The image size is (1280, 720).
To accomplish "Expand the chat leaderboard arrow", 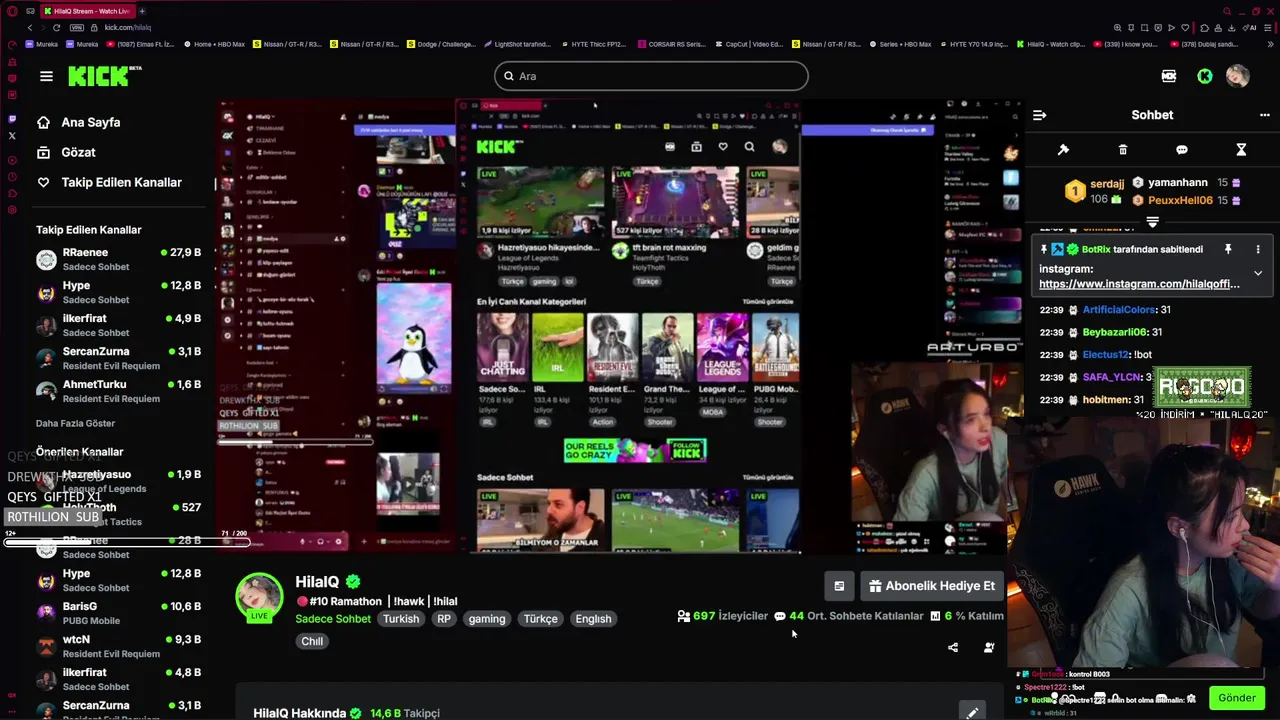I will (x=1152, y=222).
